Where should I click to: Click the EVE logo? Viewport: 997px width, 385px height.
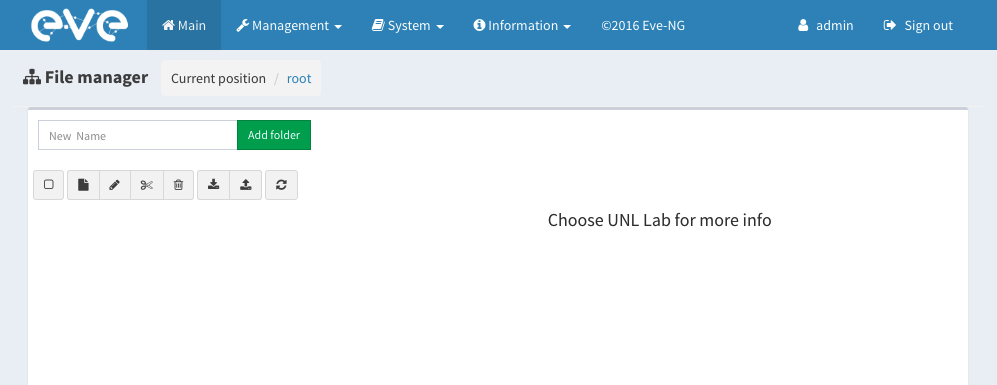click(x=79, y=25)
